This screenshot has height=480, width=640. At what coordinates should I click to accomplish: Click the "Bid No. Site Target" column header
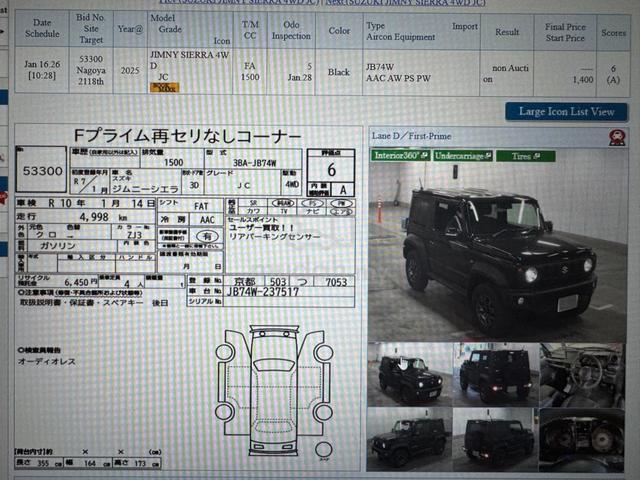pyautogui.click(x=91, y=29)
